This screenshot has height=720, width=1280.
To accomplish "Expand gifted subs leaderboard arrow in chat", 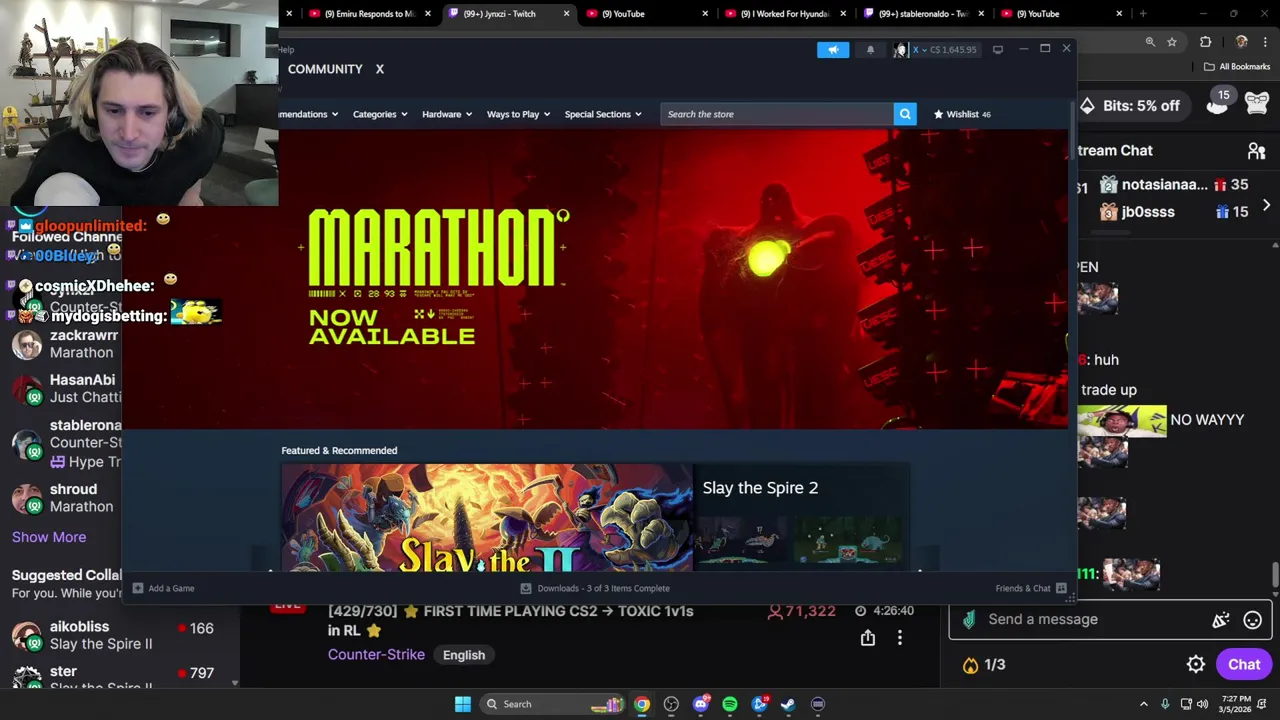I will coord(1266,205).
